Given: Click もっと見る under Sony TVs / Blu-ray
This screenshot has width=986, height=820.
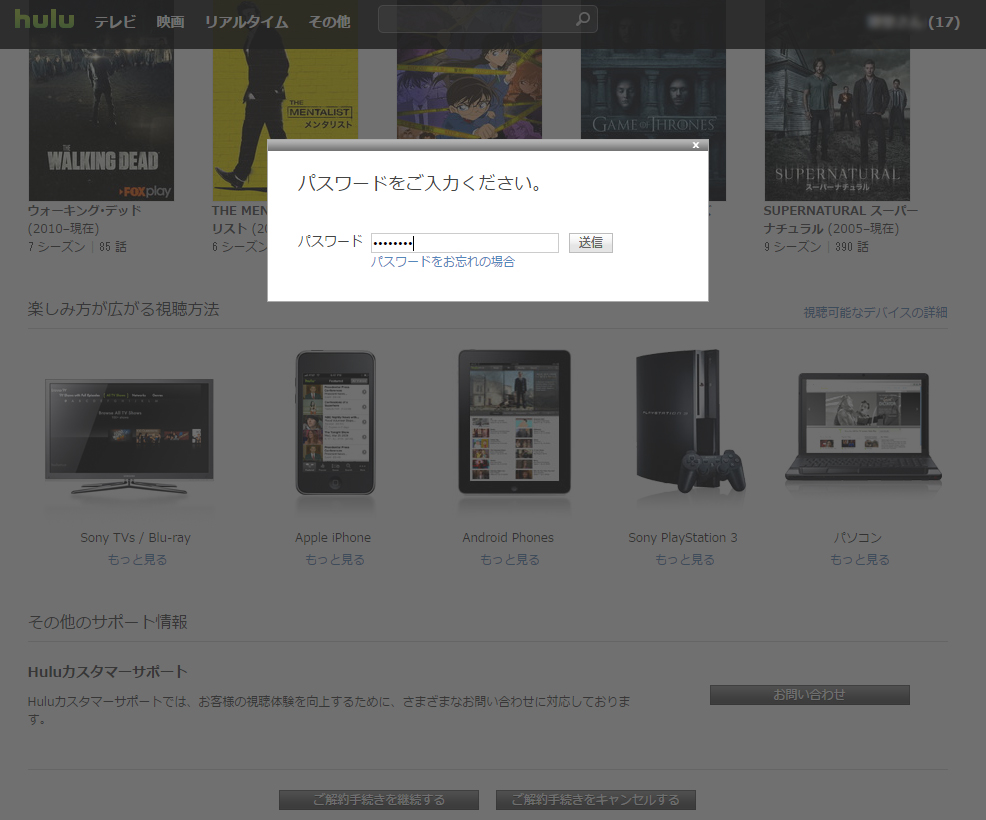Looking at the screenshot, I should coord(137,560).
